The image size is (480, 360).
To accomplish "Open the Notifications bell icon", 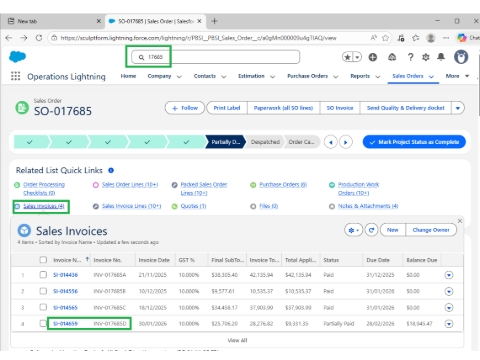I will point(441,57).
